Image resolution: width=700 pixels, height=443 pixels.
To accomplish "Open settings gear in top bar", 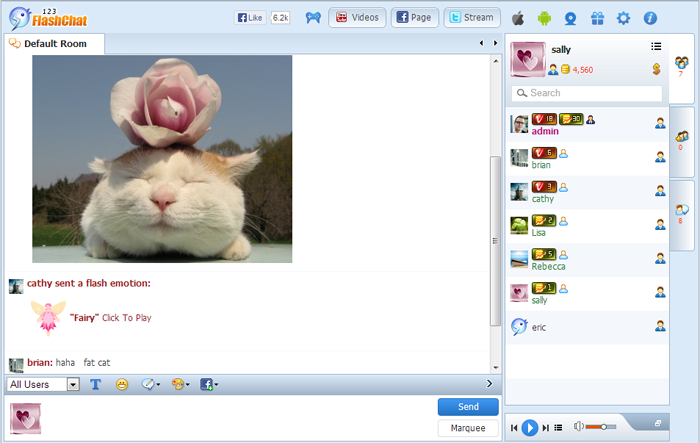I will 623,18.
